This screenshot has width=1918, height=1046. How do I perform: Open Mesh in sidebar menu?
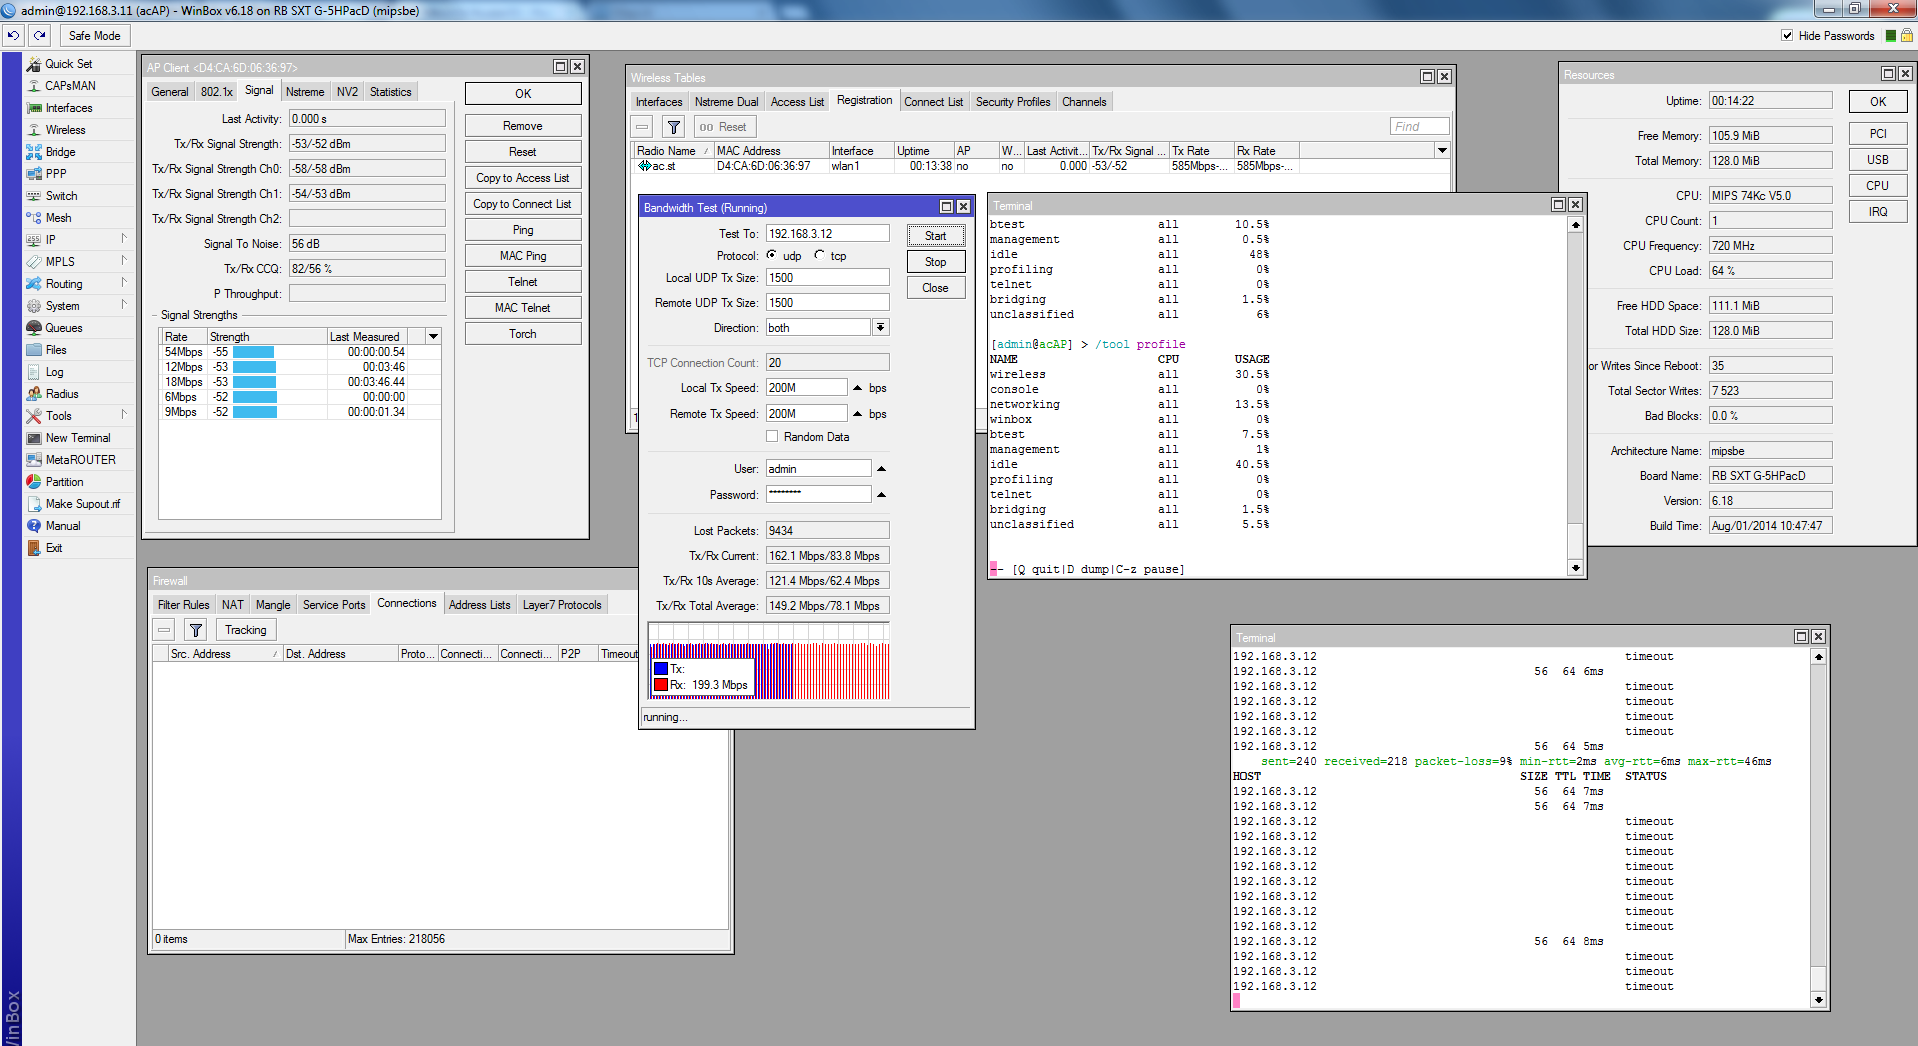pos(58,218)
